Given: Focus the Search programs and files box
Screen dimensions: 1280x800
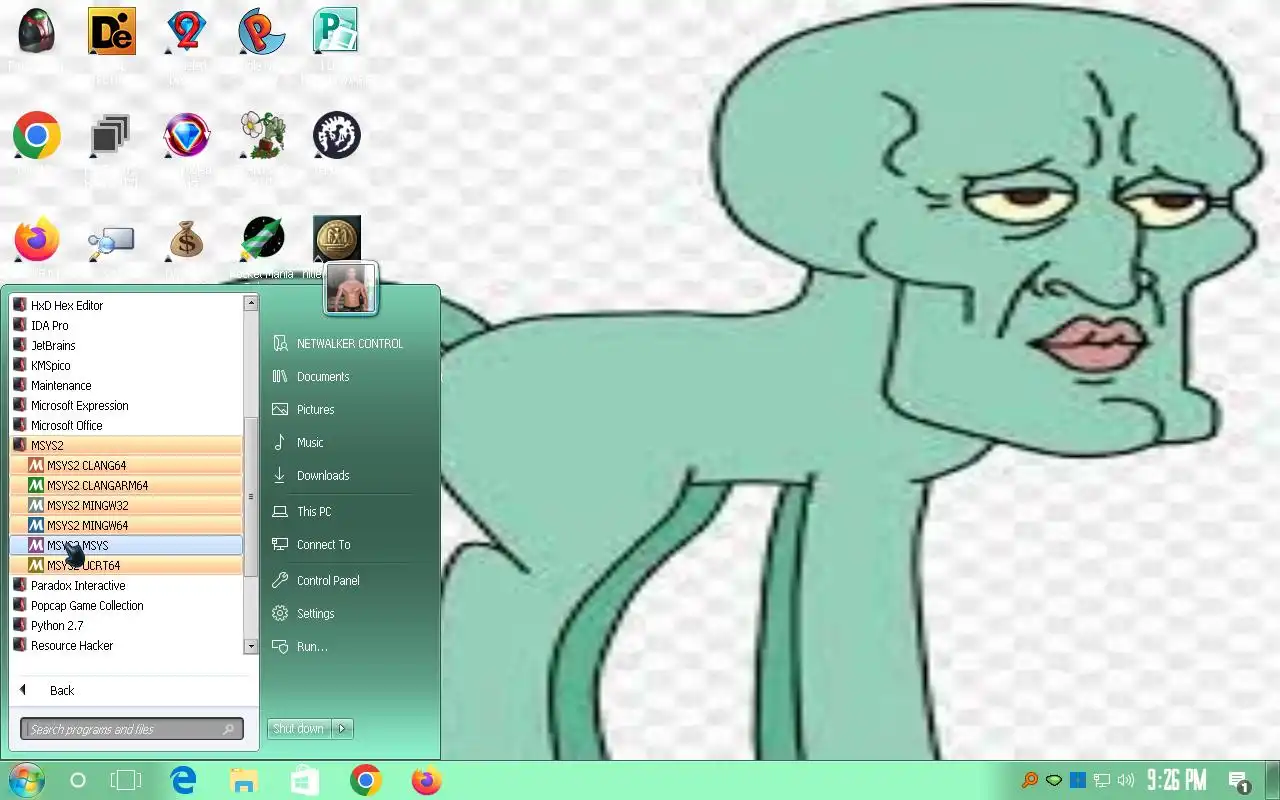Looking at the screenshot, I should pyautogui.click(x=131, y=729).
